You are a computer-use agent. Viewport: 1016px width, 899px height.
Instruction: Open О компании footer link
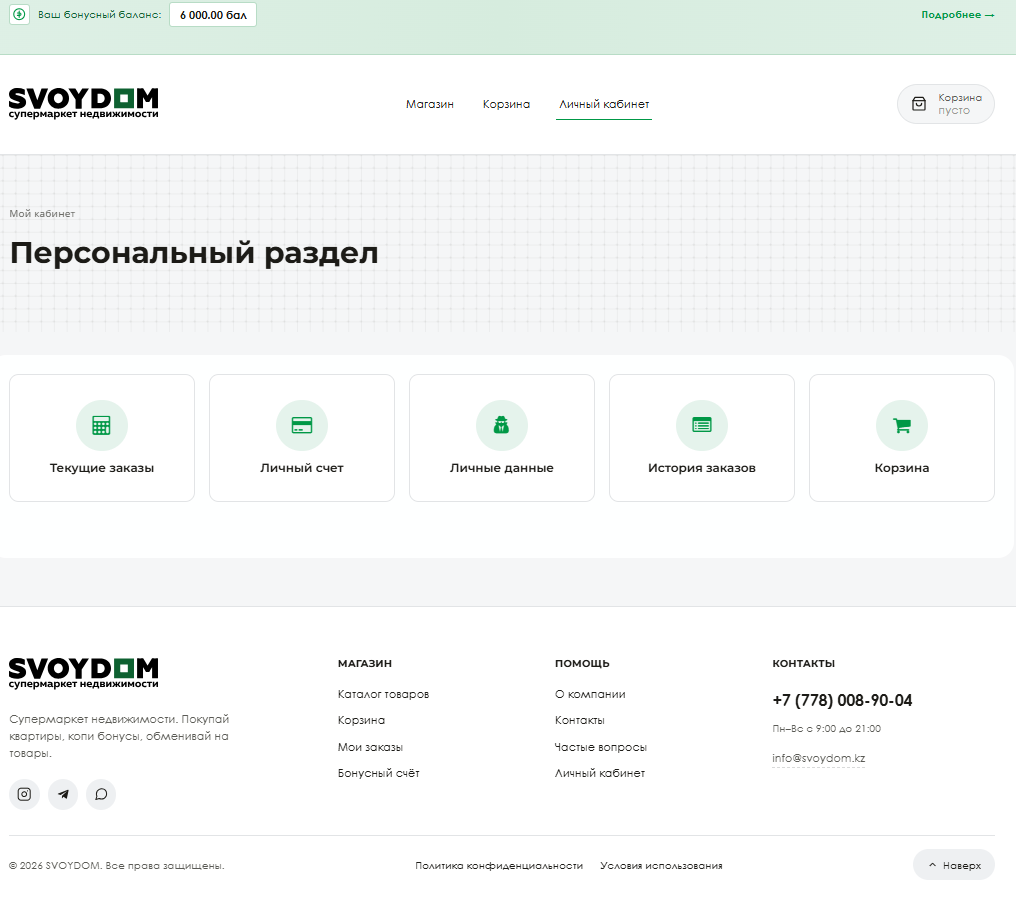pyautogui.click(x=590, y=694)
